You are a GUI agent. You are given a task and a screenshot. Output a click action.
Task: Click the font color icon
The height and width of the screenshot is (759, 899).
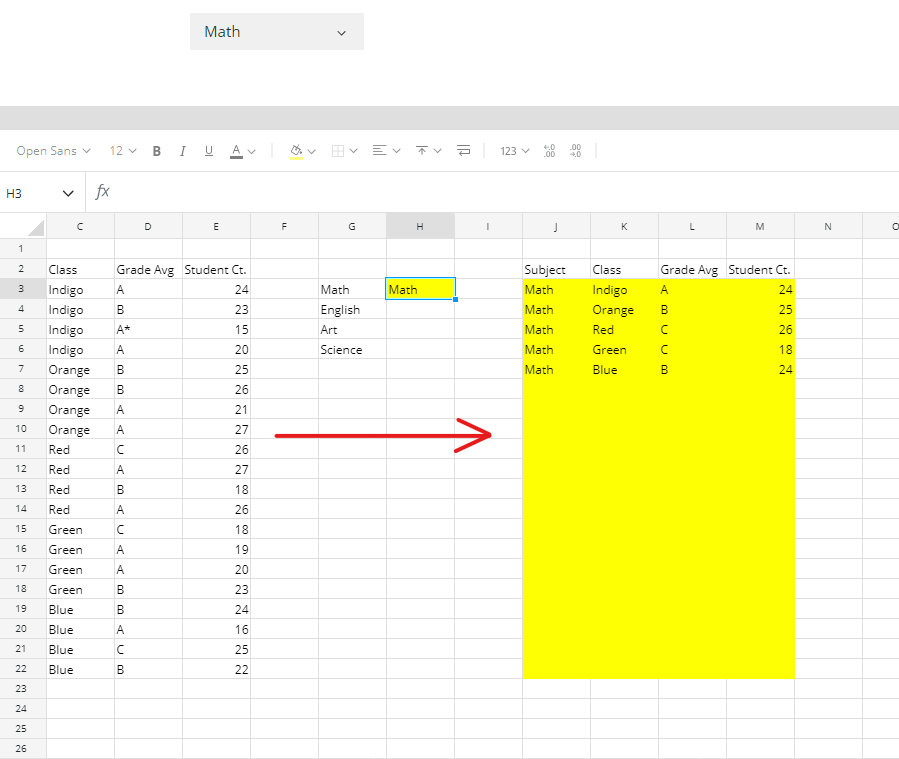[236, 151]
